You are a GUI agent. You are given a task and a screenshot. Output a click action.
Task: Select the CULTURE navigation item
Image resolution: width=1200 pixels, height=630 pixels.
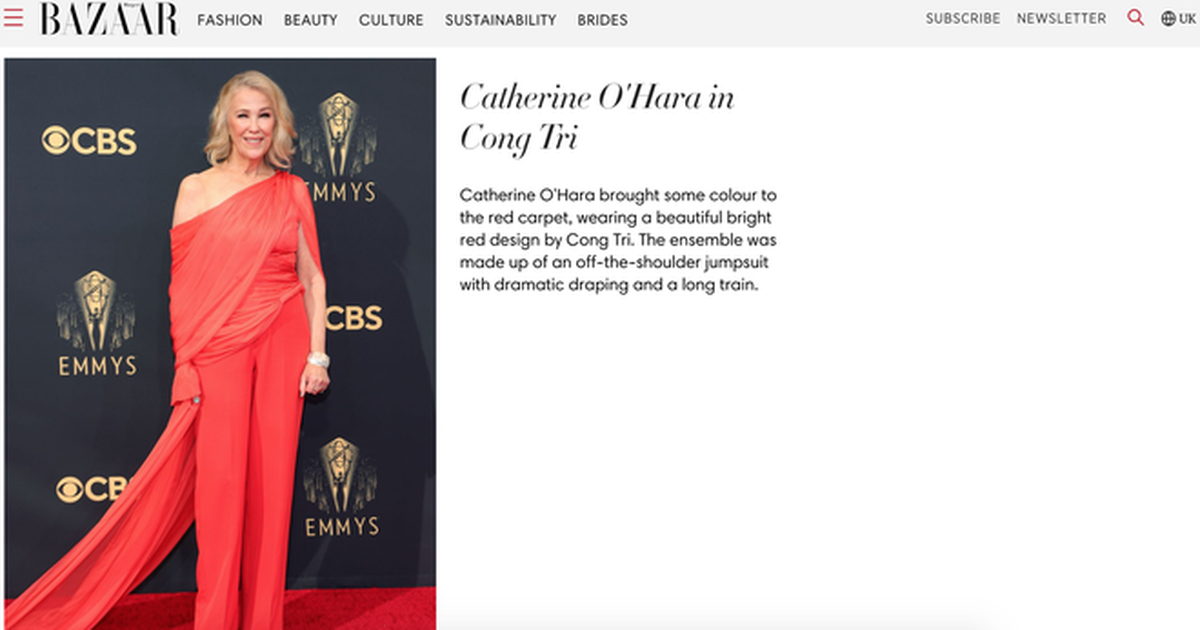391,20
